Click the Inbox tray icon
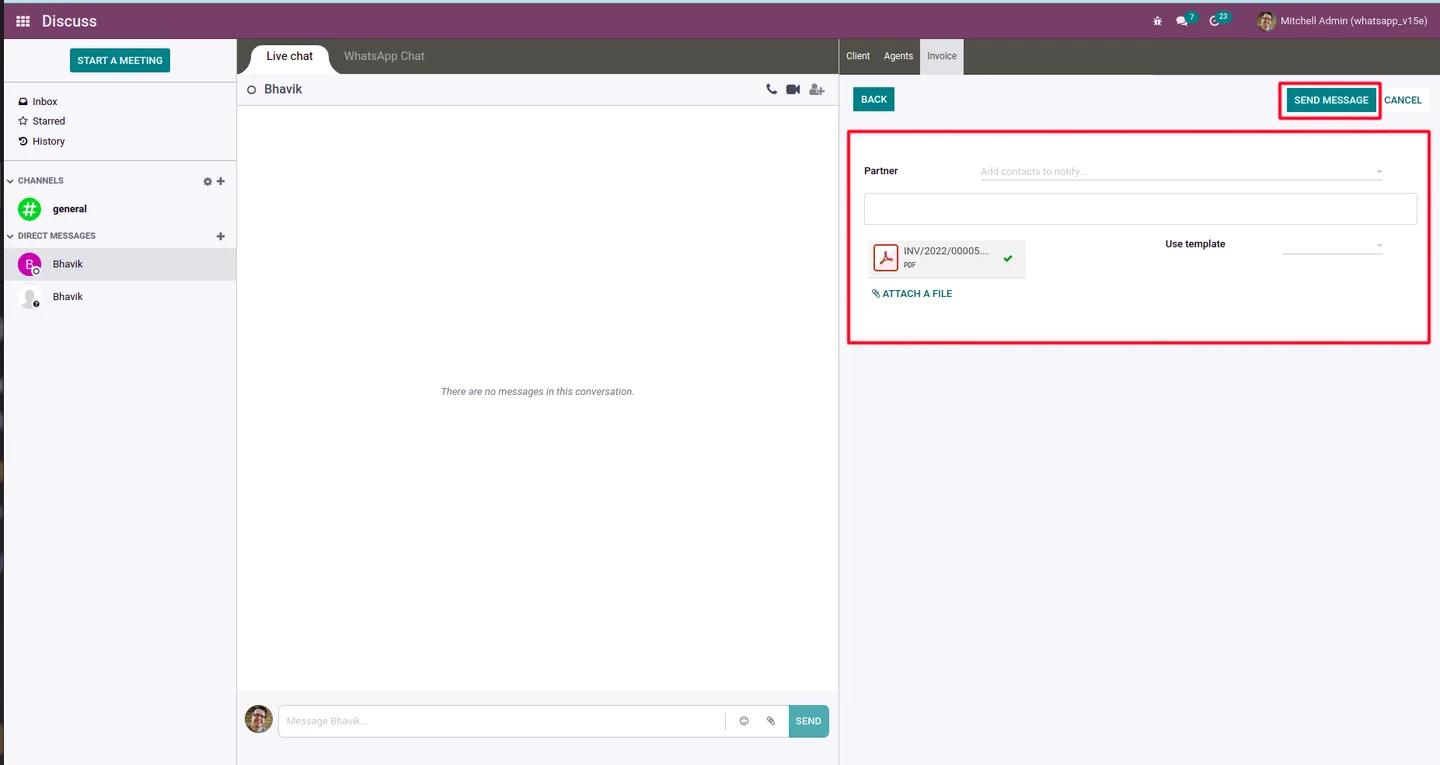Viewport: 1440px width, 765px height. (23, 102)
